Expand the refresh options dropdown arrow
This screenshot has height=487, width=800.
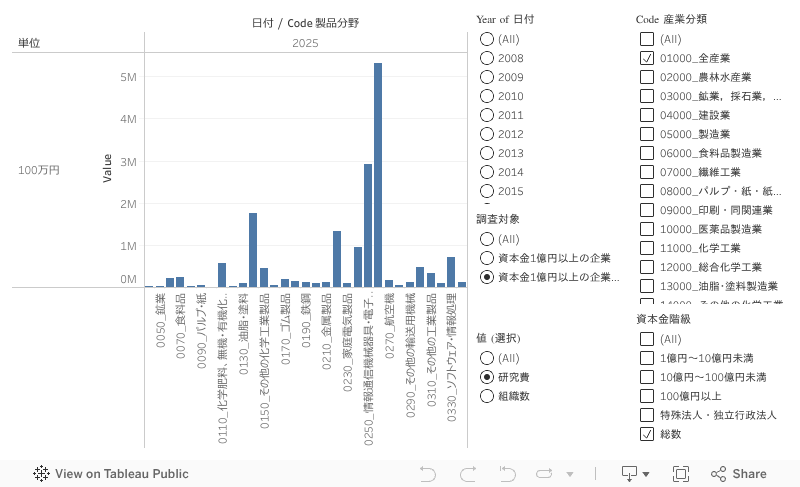point(570,474)
